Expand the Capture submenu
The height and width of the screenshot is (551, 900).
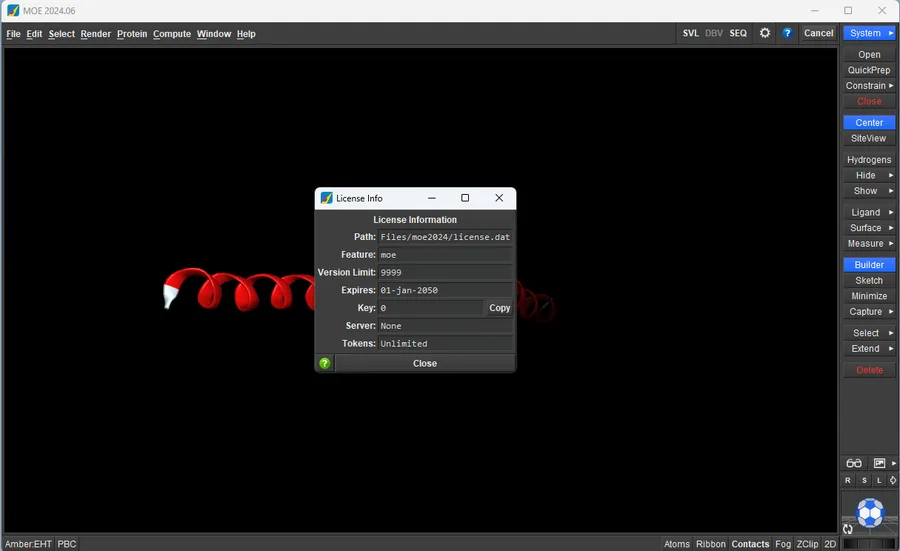(891, 312)
